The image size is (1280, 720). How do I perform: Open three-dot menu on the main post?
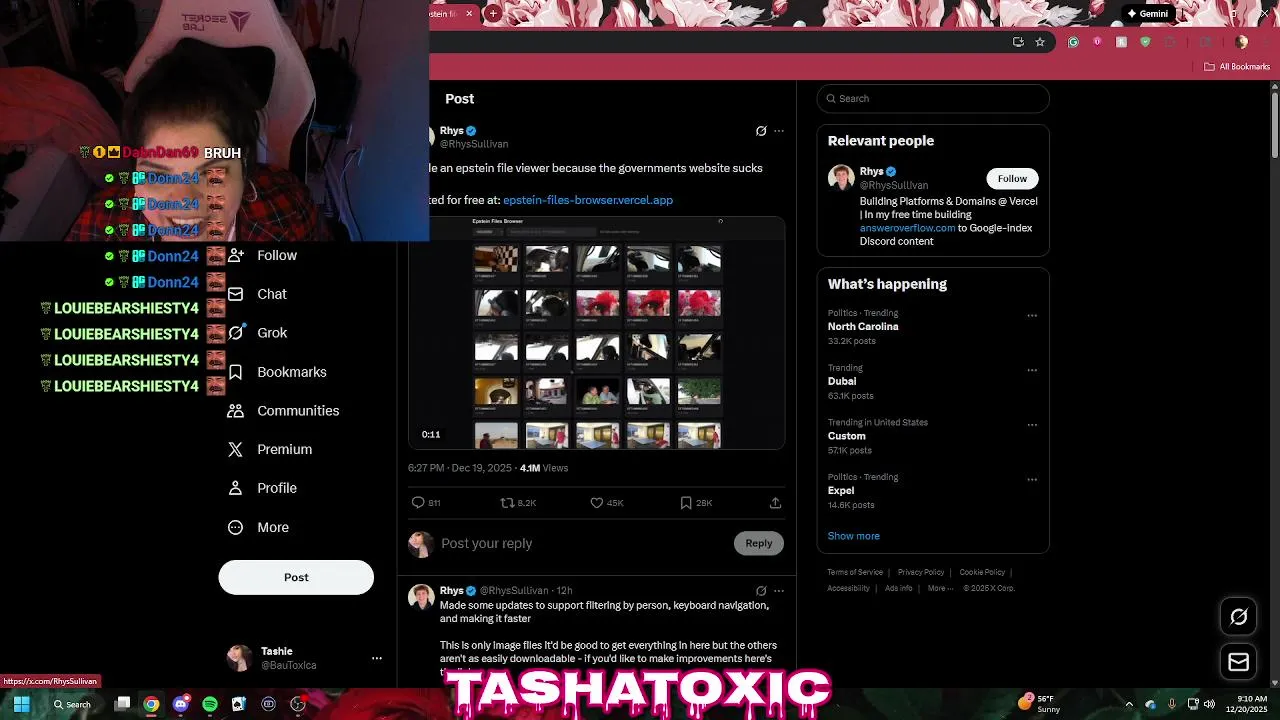(x=779, y=131)
